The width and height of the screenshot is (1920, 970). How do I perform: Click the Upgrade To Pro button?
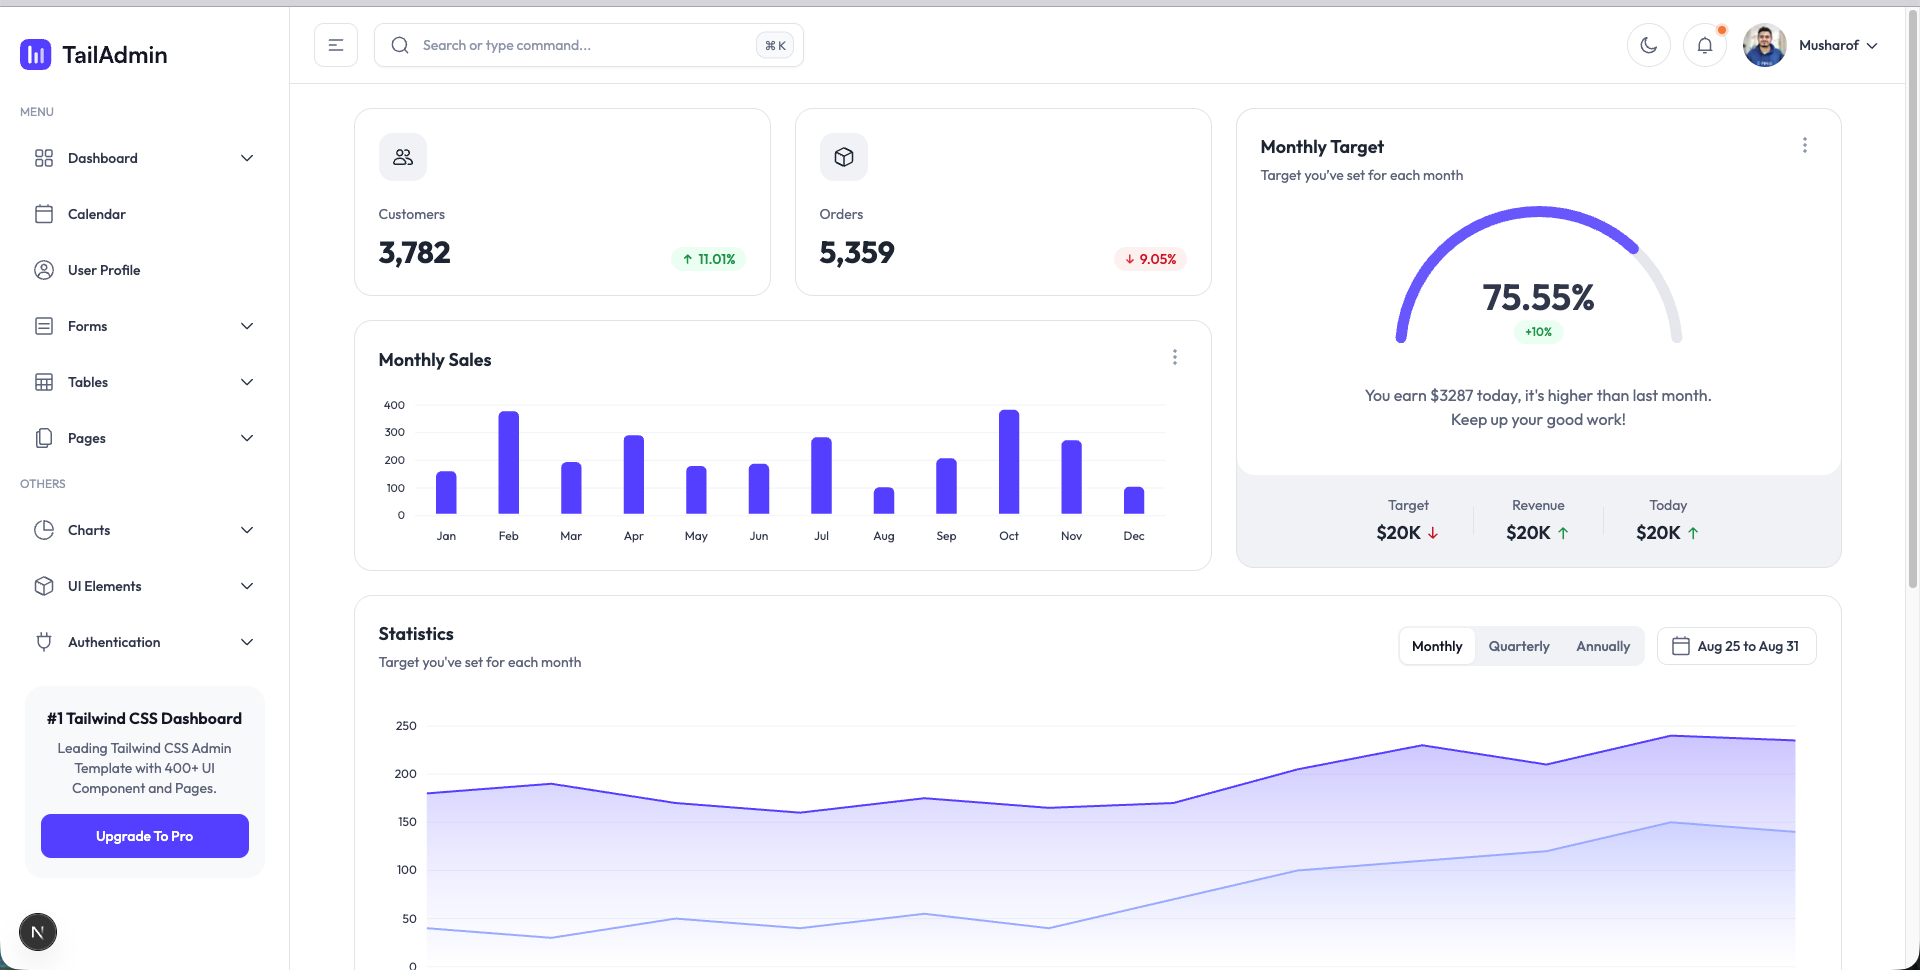click(145, 836)
